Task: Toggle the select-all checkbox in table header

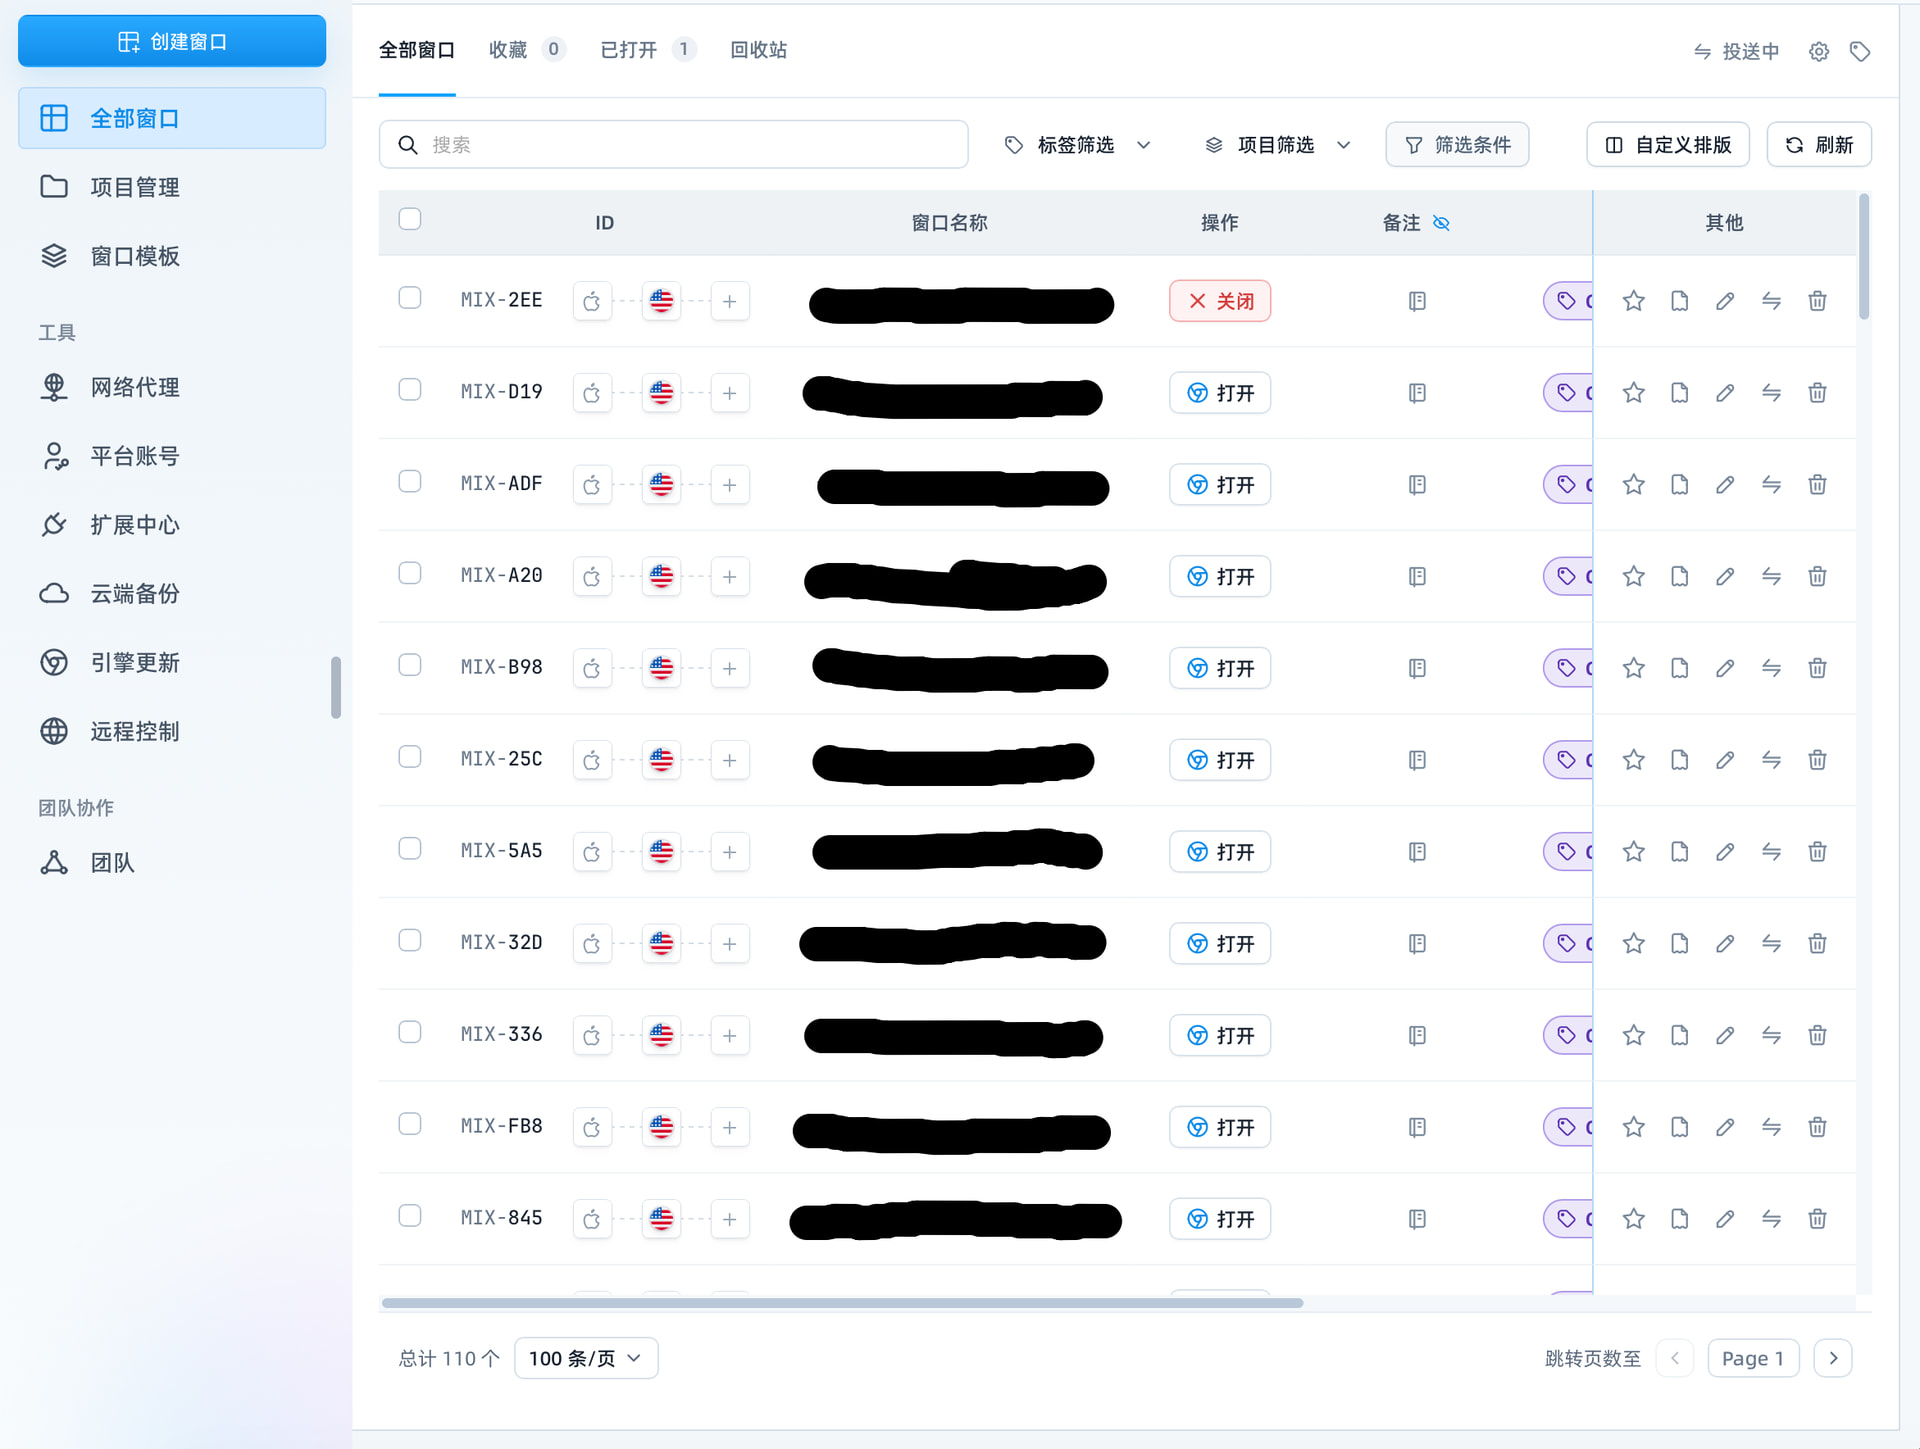Action: tap(410, 219)
